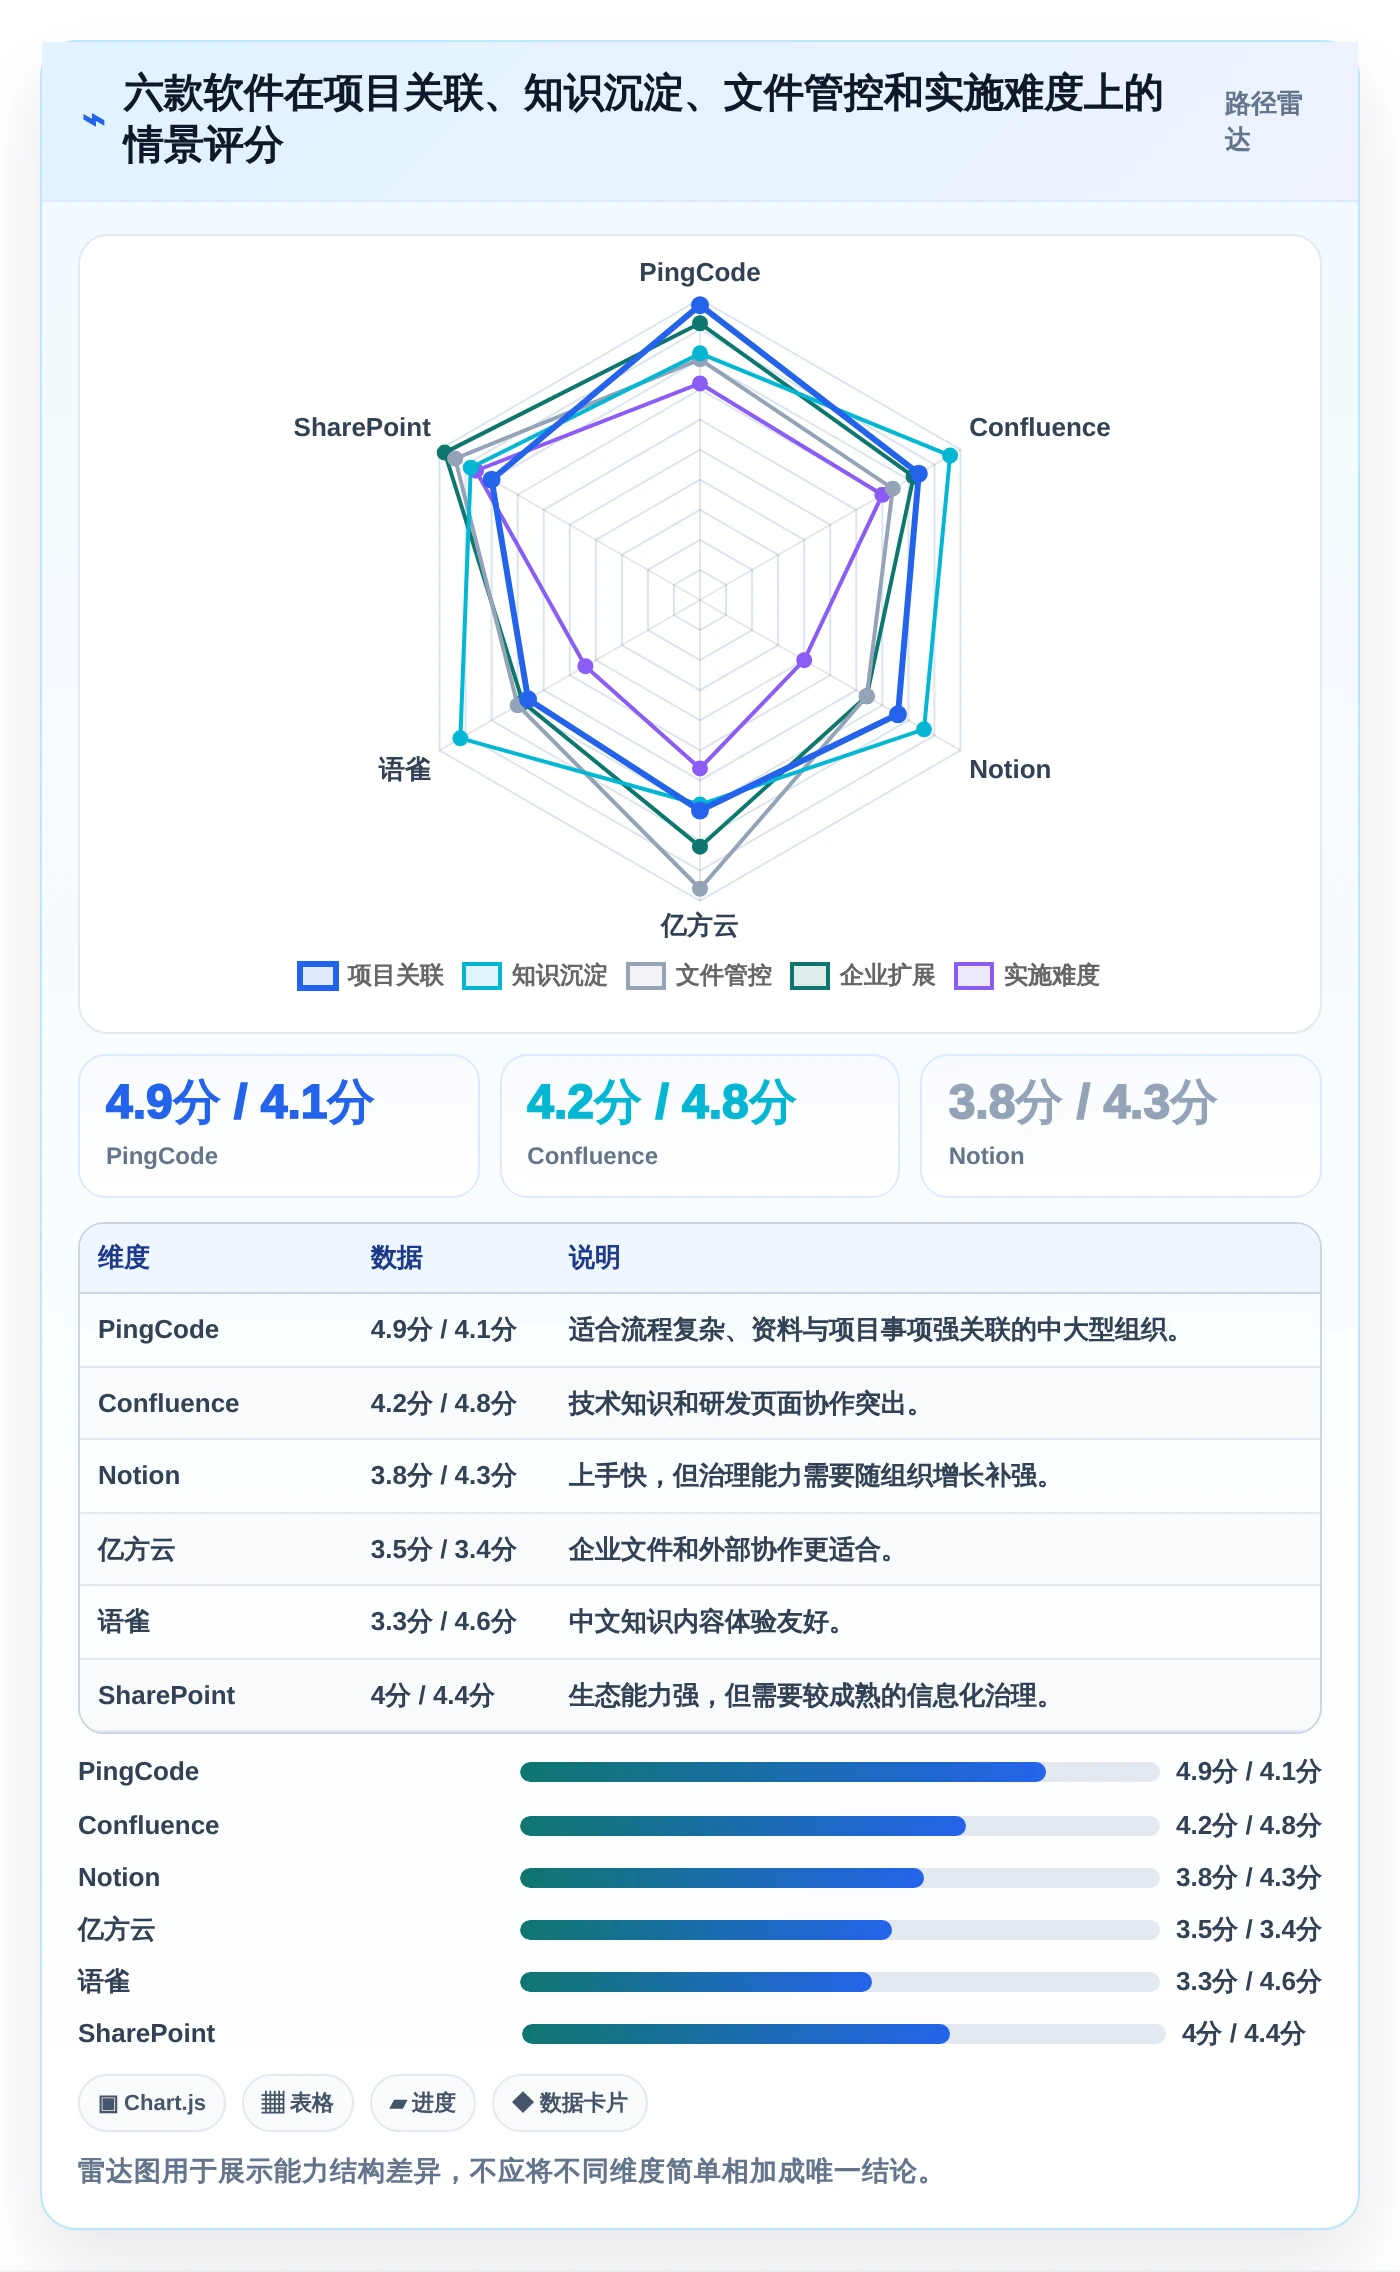Toggle the 企业扩展 legend swatch
The width and height of the screenshot is (1400, 2272).
(x=810, y=976)
